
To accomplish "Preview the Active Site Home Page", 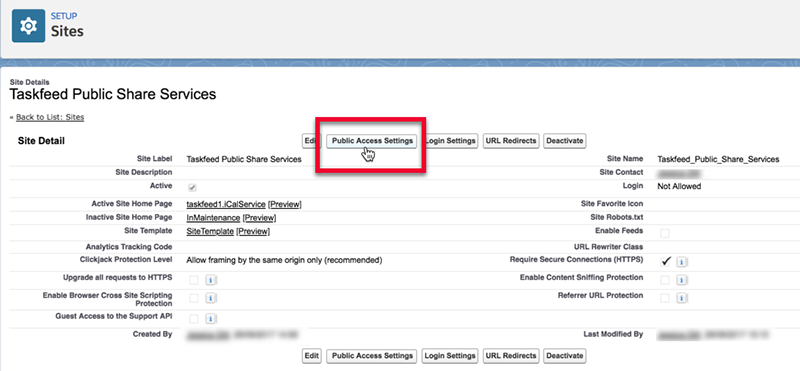I will (285, 204).
